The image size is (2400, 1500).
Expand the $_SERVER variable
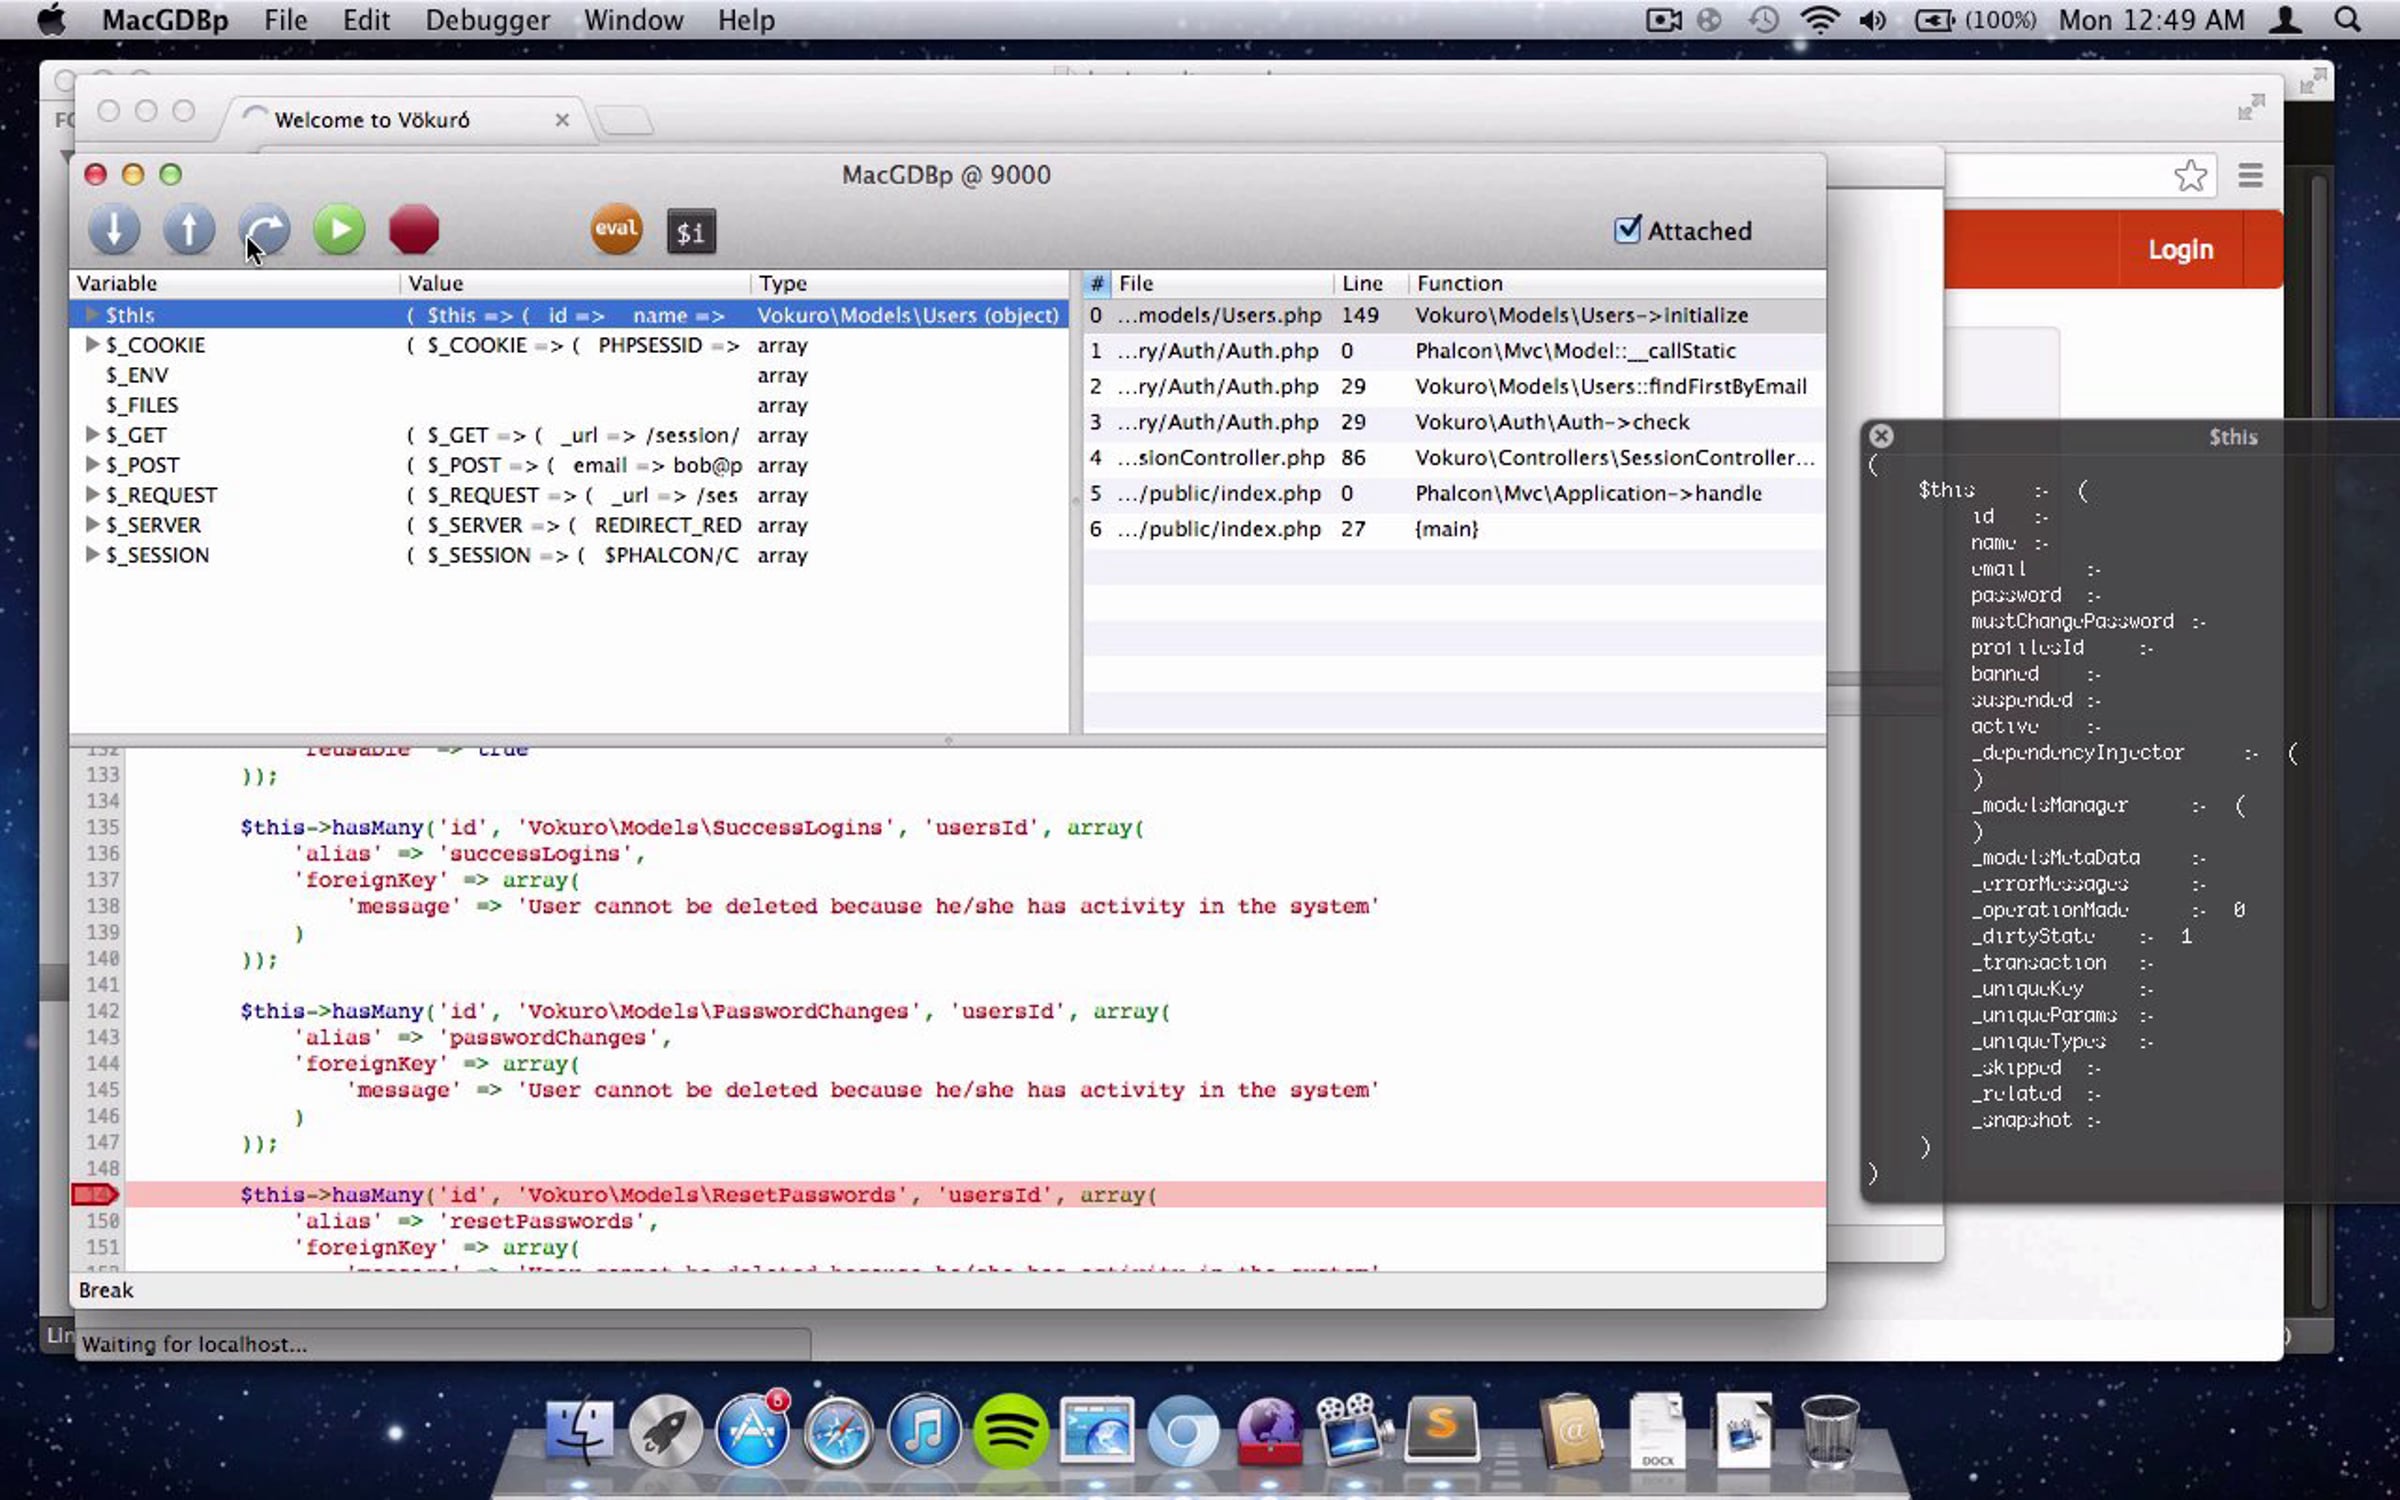click(91, 525)
